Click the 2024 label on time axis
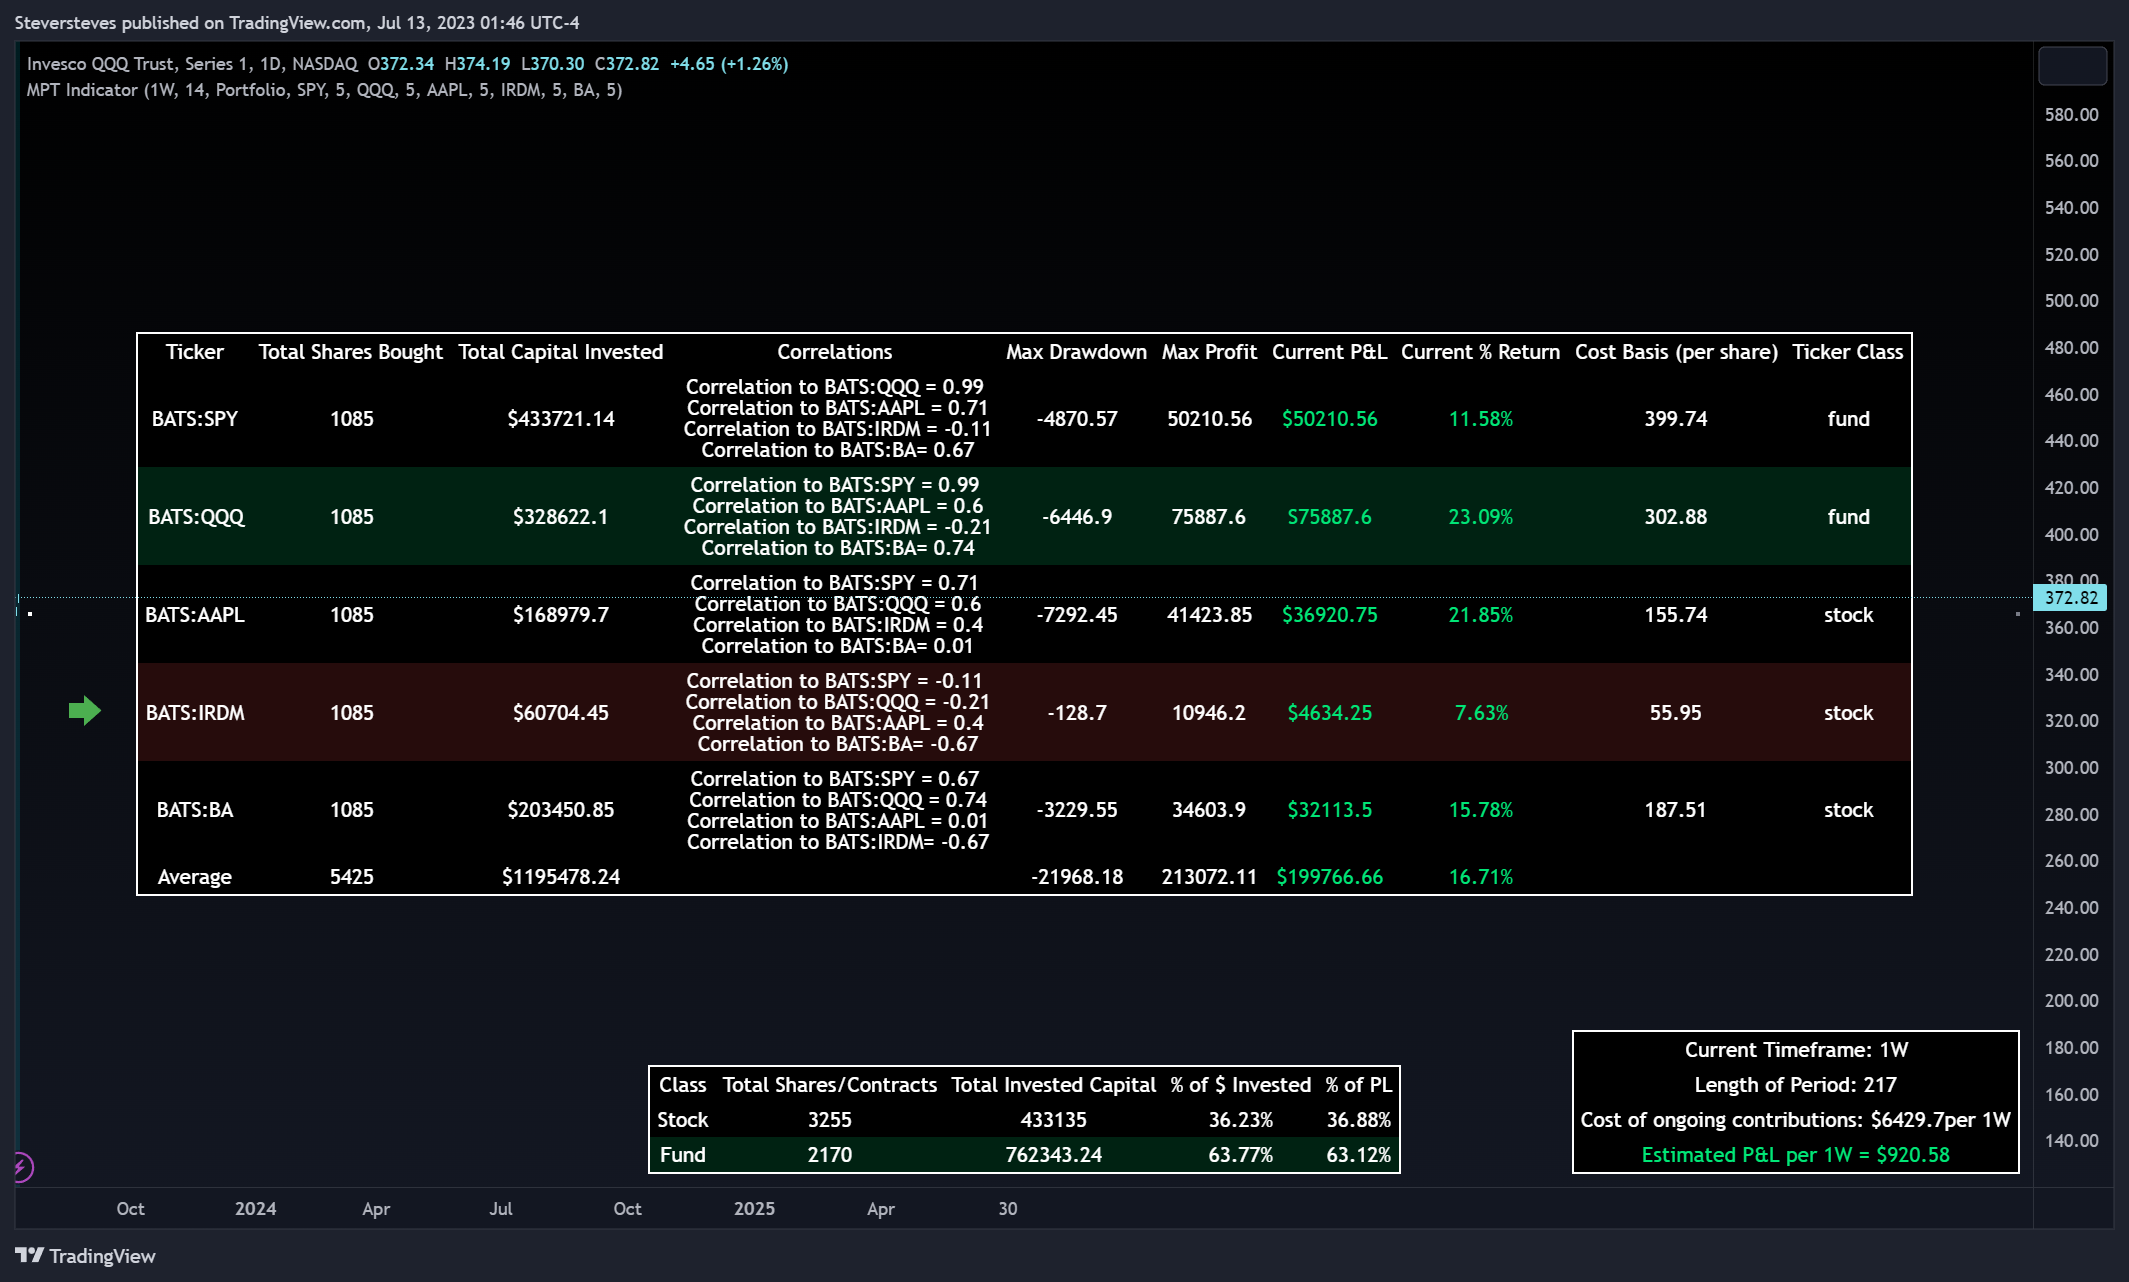The width and height of the screenshot is (2129, 1282). (x=256, y=1209)
